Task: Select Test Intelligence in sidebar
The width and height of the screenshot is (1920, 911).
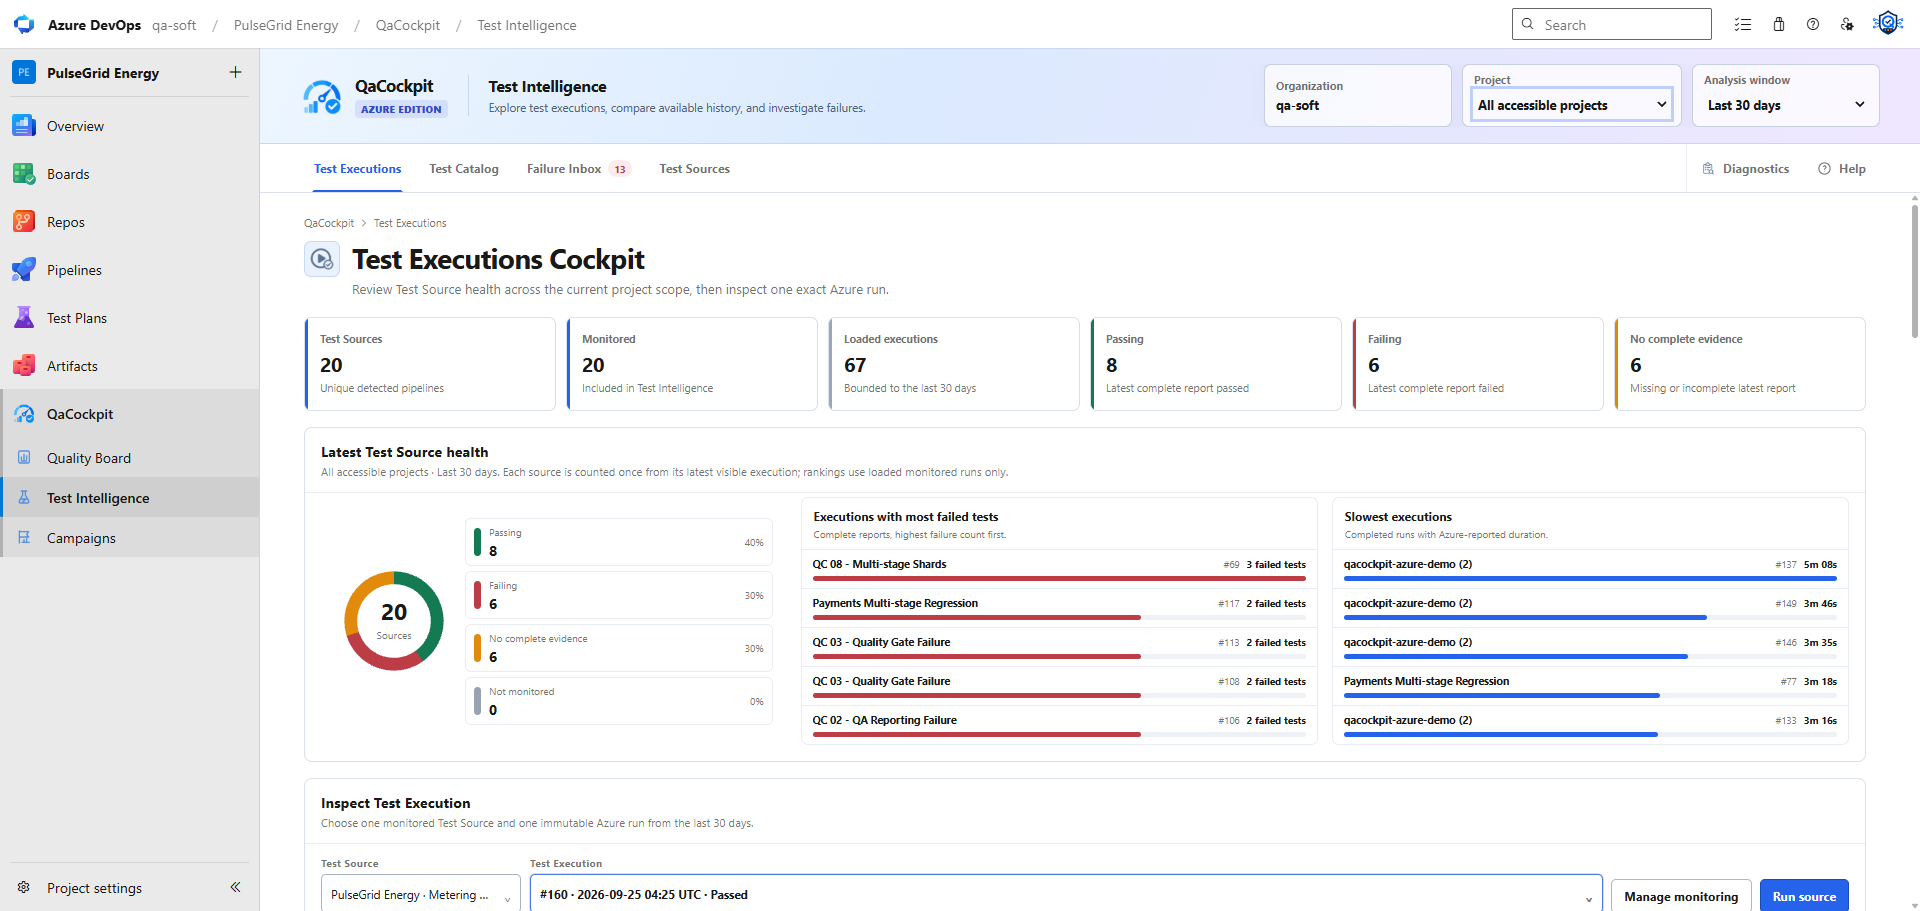Action: click(x=129, y=498)
